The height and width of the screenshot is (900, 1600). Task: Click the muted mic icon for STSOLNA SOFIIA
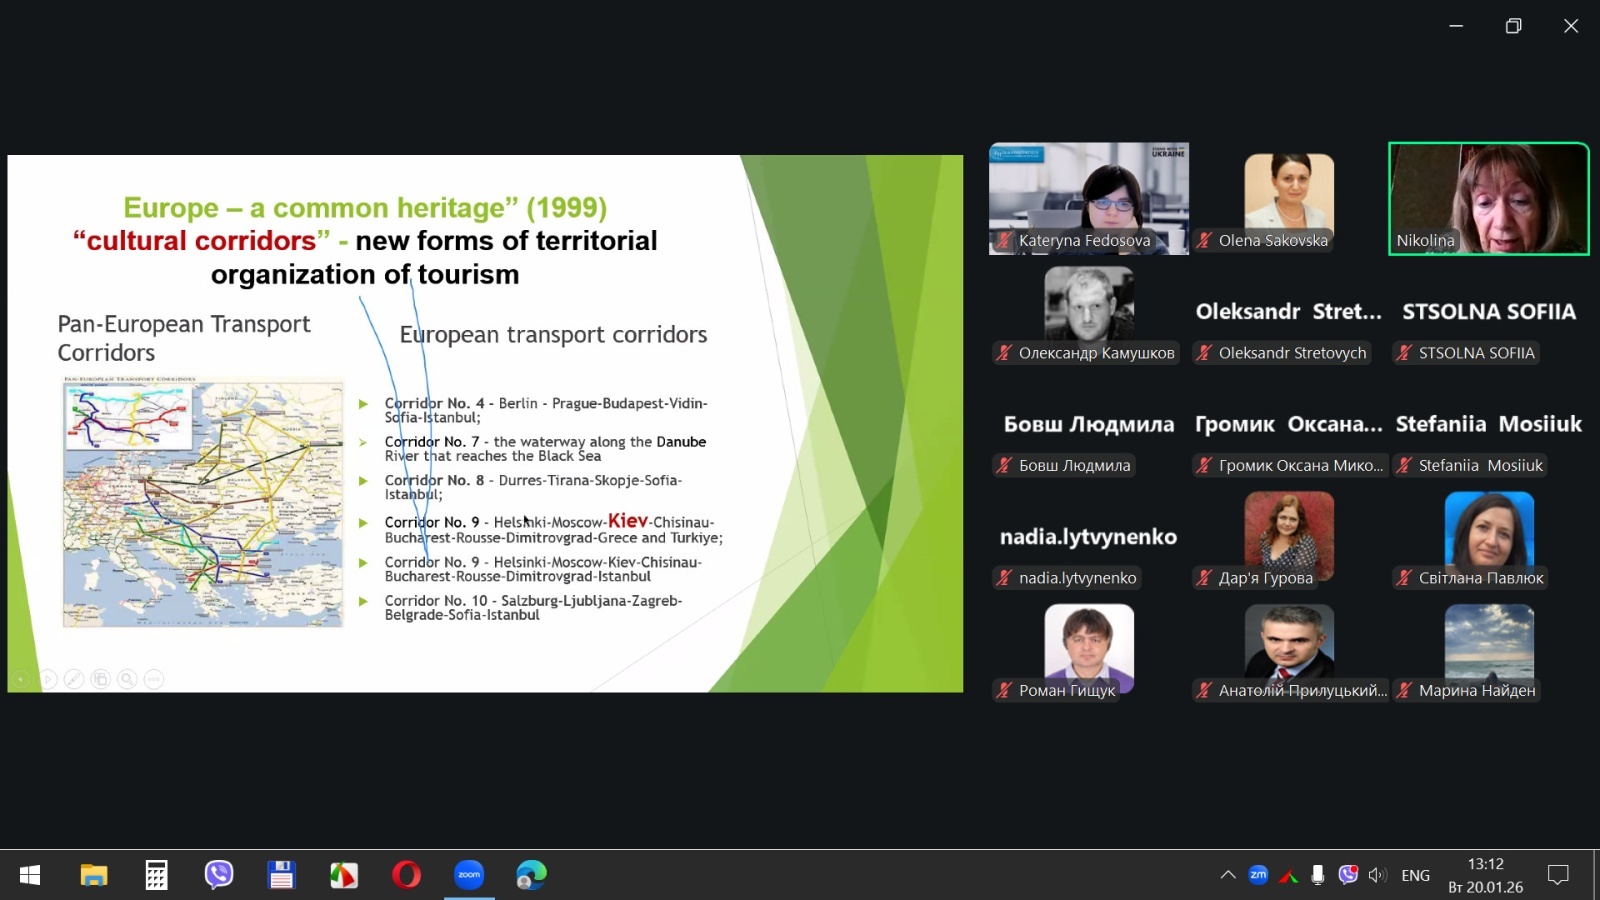point(1405,353)
